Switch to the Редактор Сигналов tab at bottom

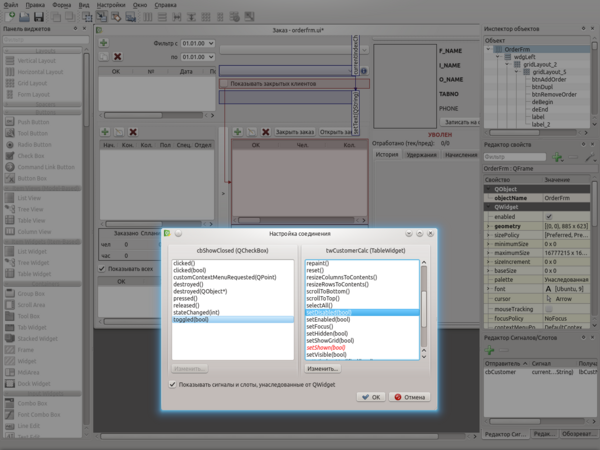pyautogui.click(x=503, y=432)
